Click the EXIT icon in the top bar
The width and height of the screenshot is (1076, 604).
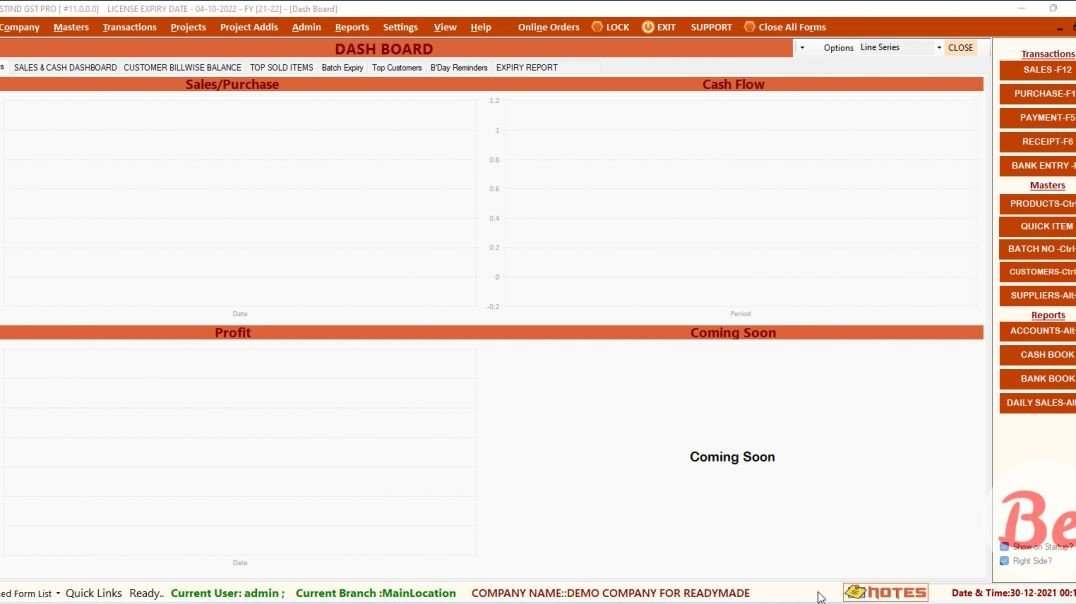(x=658, y=27)
